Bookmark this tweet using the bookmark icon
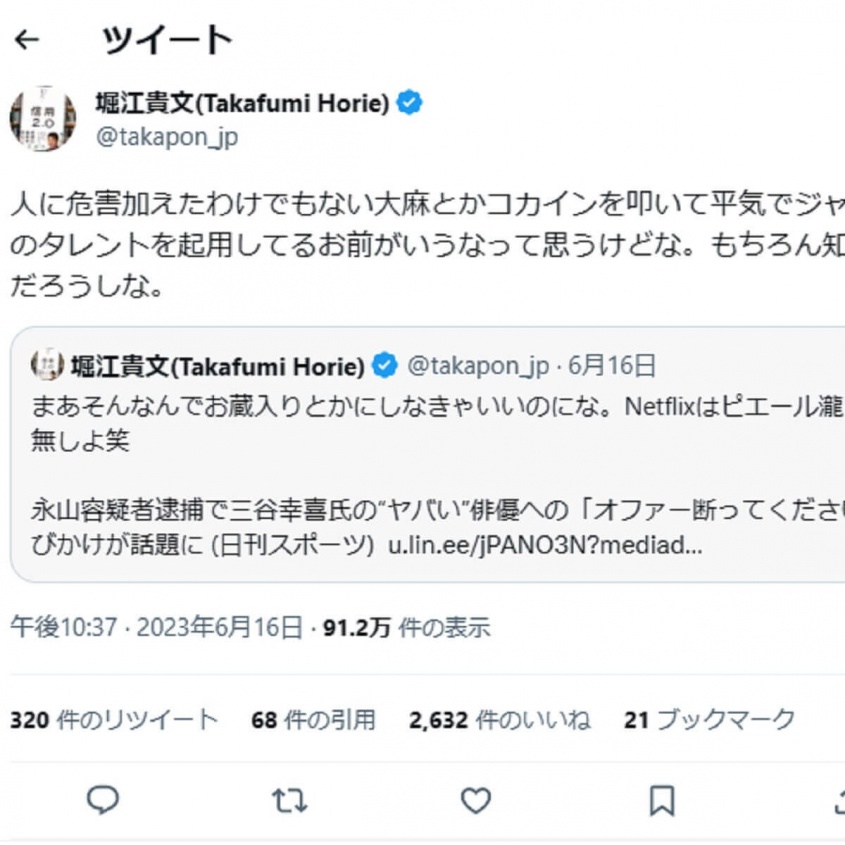This screenshot has height=845, width=845. pyautogui.click(x=661, y=800)
